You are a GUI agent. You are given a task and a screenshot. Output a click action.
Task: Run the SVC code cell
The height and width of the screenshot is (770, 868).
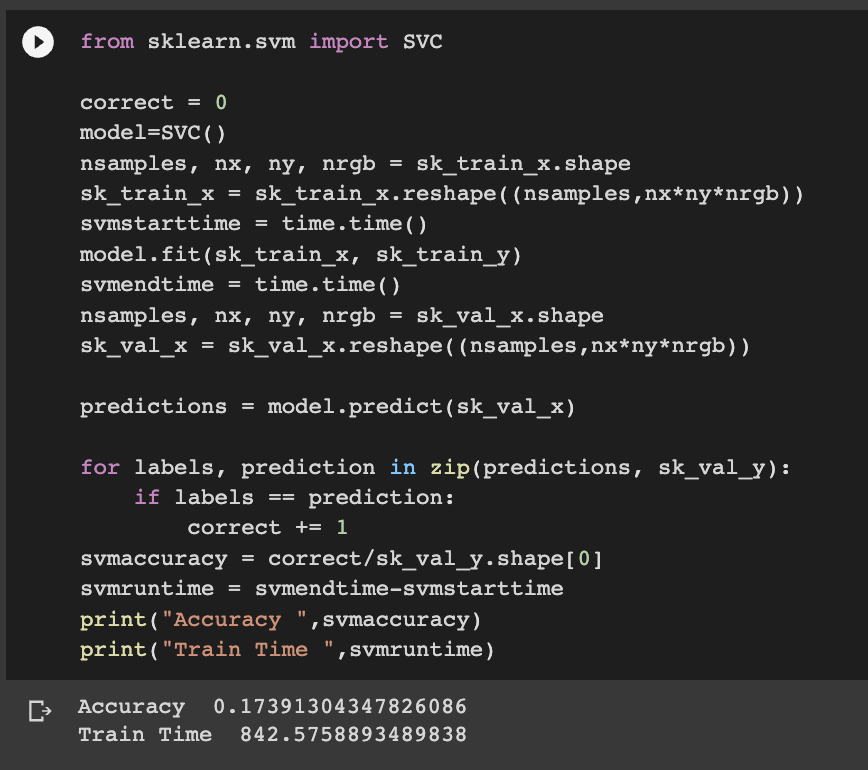[x=38, y=42]
